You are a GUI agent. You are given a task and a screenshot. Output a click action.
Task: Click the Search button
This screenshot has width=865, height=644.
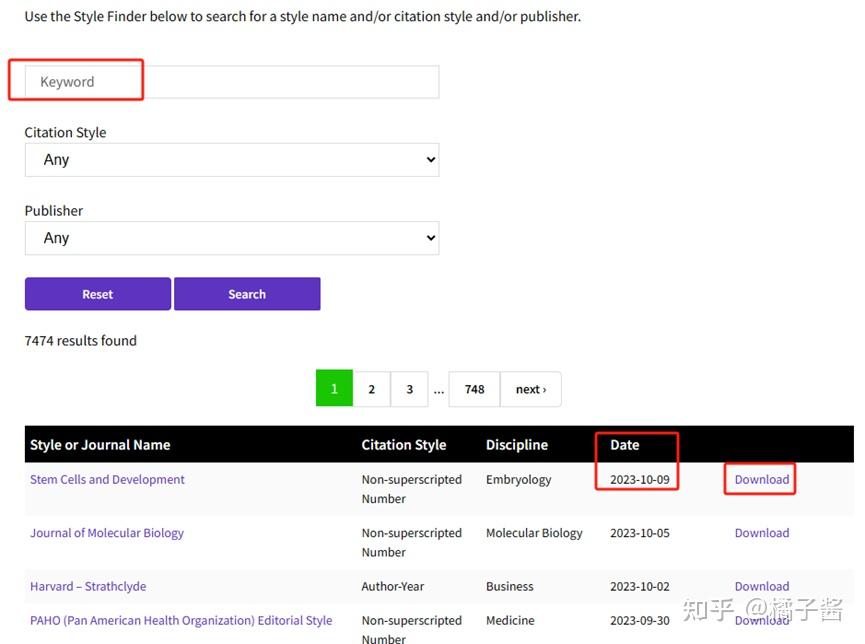coord(247,294)
